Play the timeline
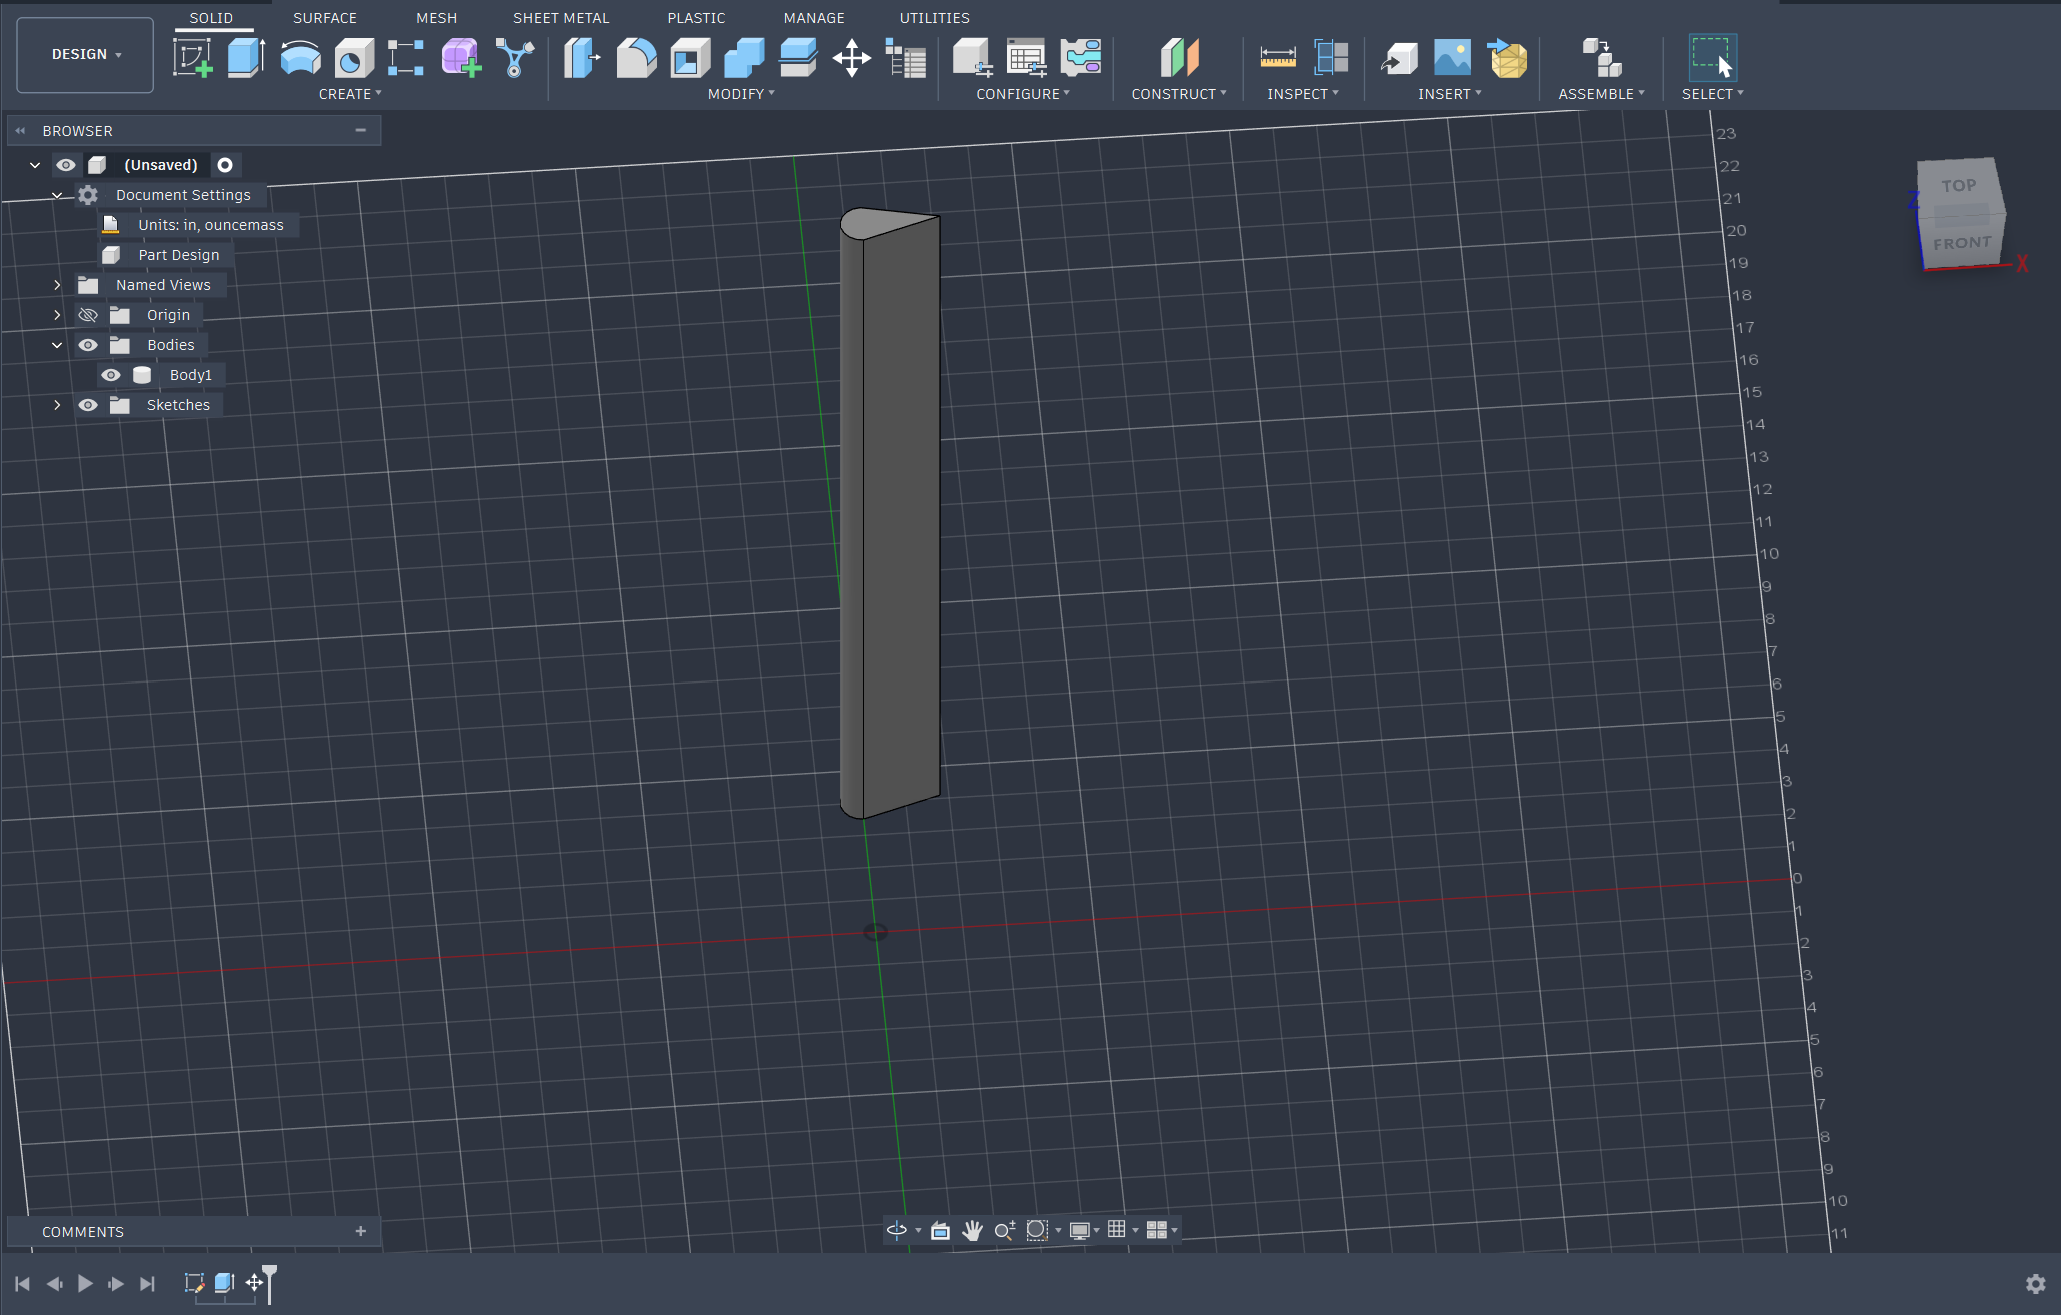Image resolution: width=2061 pixels, height=1315 pixels. (x=85, y=1283)
